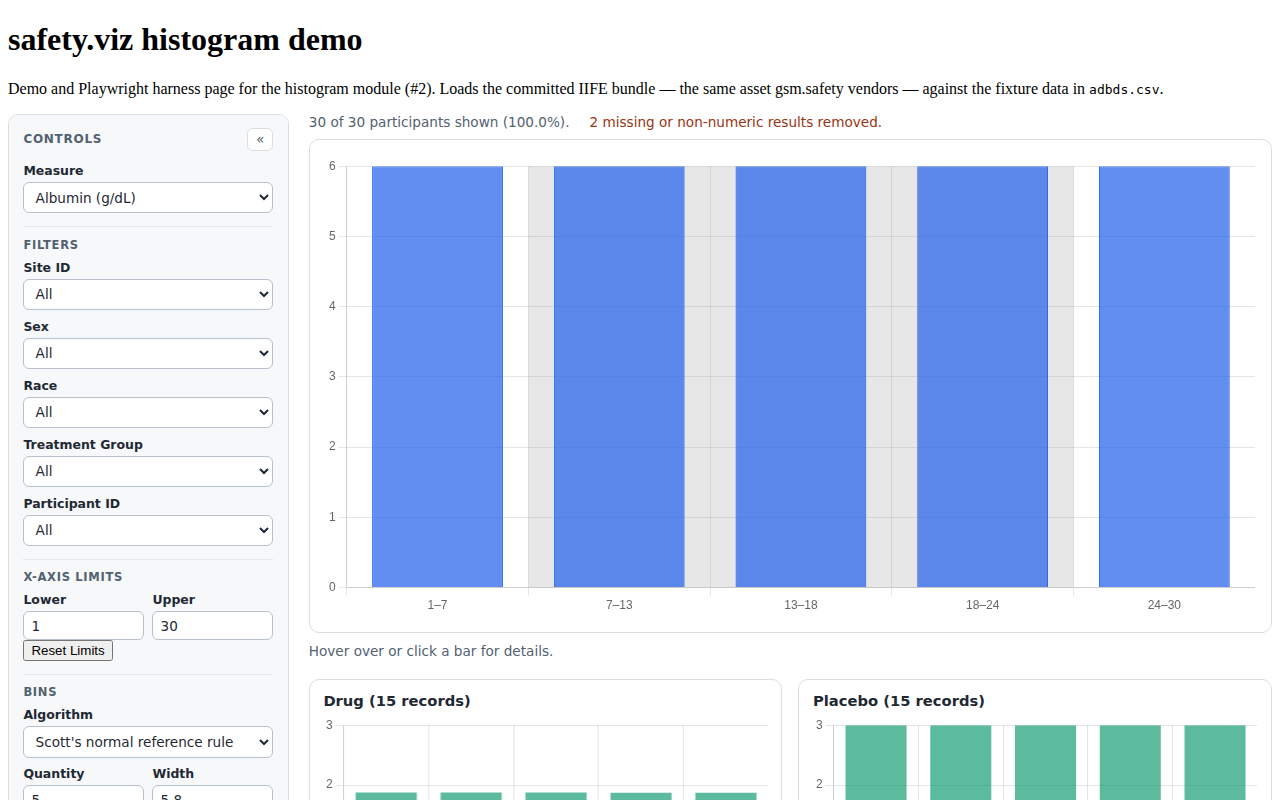
Task: Focus the Lower x-axis limit field
Action: (84, 626)
